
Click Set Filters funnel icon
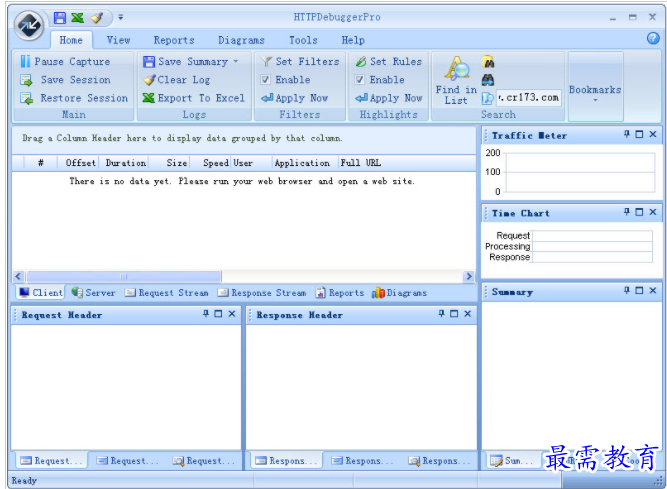[x=266, y=62]
